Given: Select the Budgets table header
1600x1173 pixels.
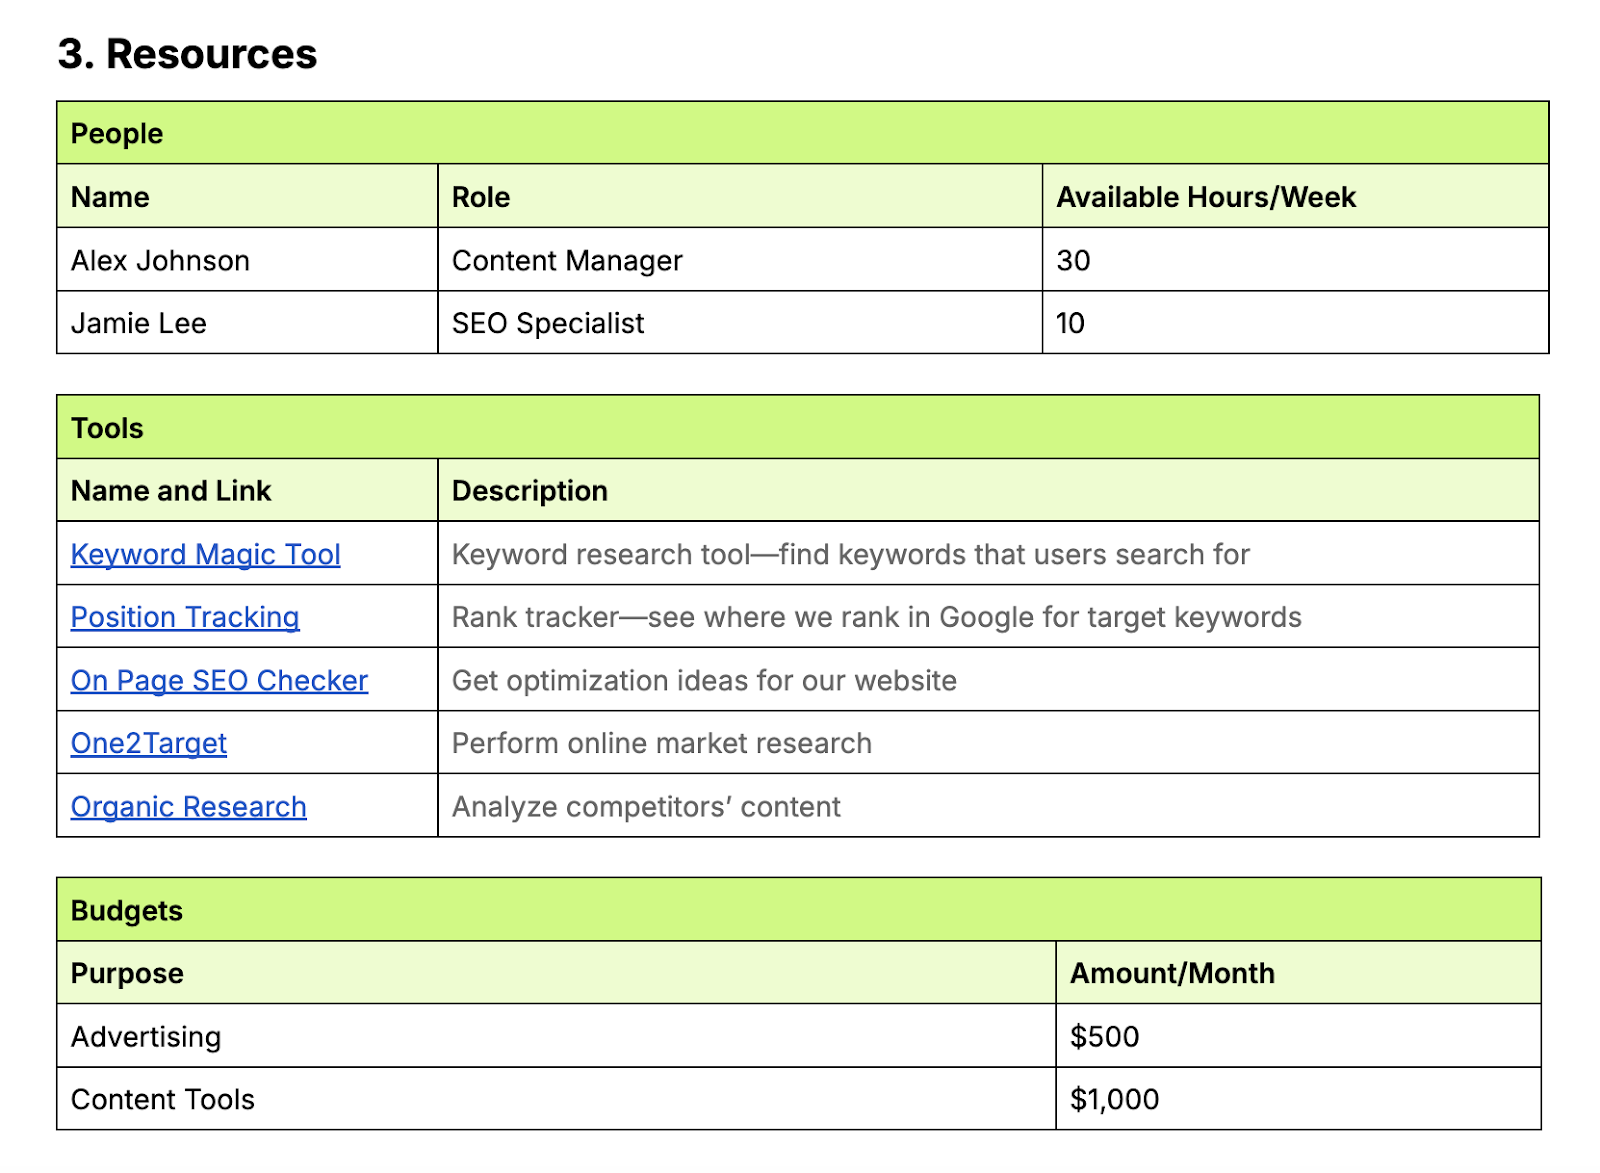Looking at the screenshot, I should [126, 910].
